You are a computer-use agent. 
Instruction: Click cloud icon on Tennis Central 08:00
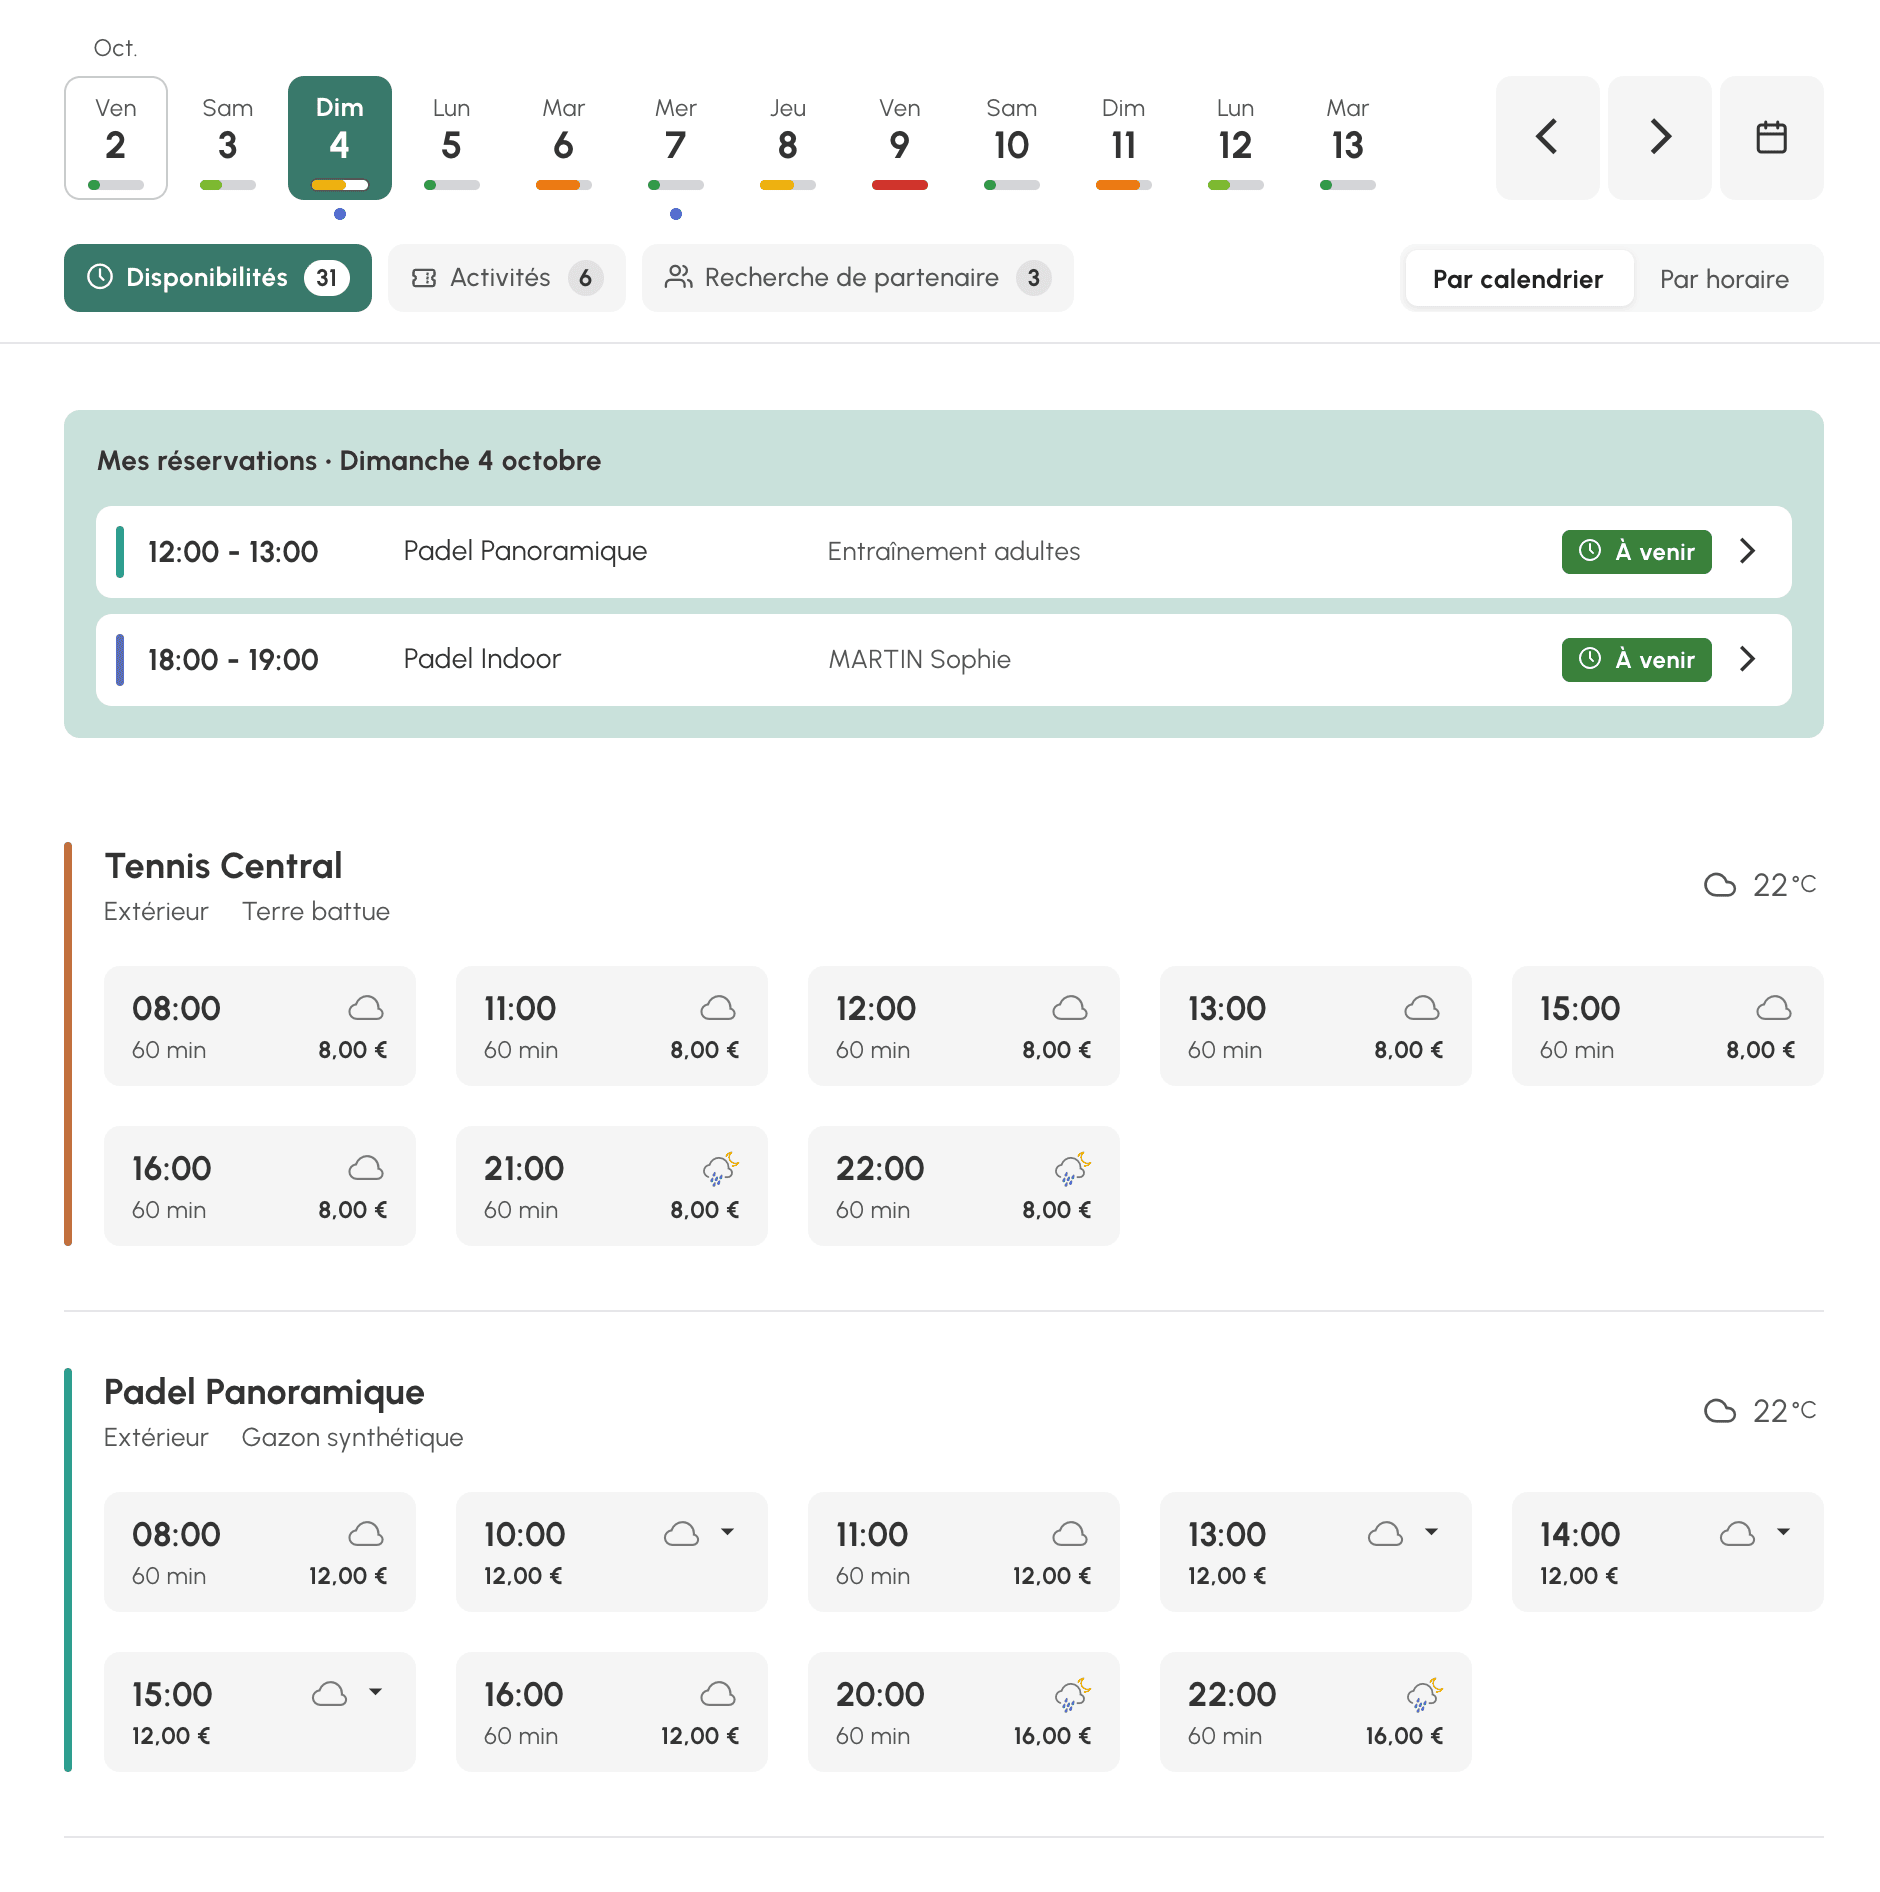click(x=366, y=1008)
